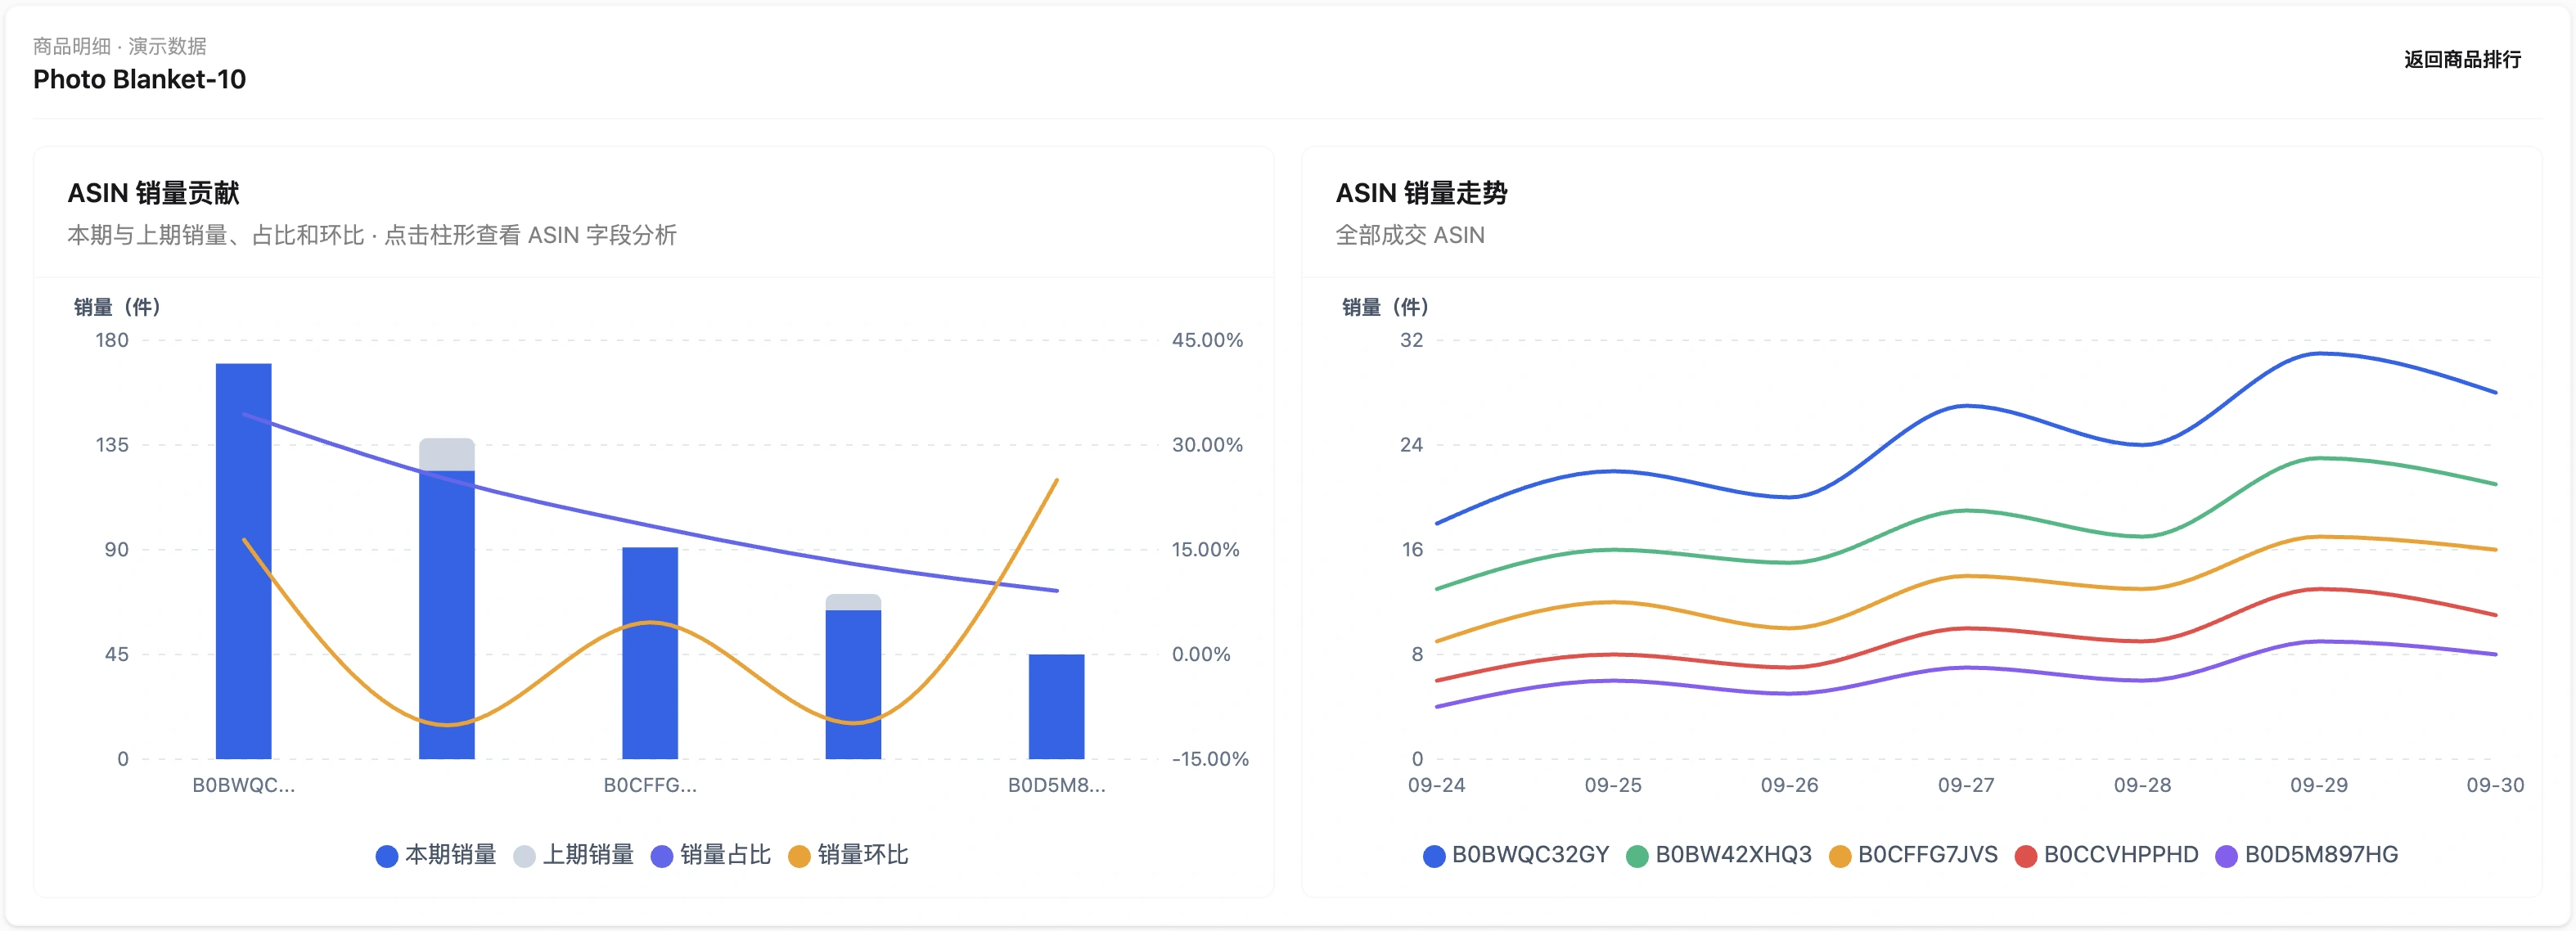Click 45.00% right axis value
Image resolution: width=2576 pixels, height=931 pixels.
(x=1207, y=340)
